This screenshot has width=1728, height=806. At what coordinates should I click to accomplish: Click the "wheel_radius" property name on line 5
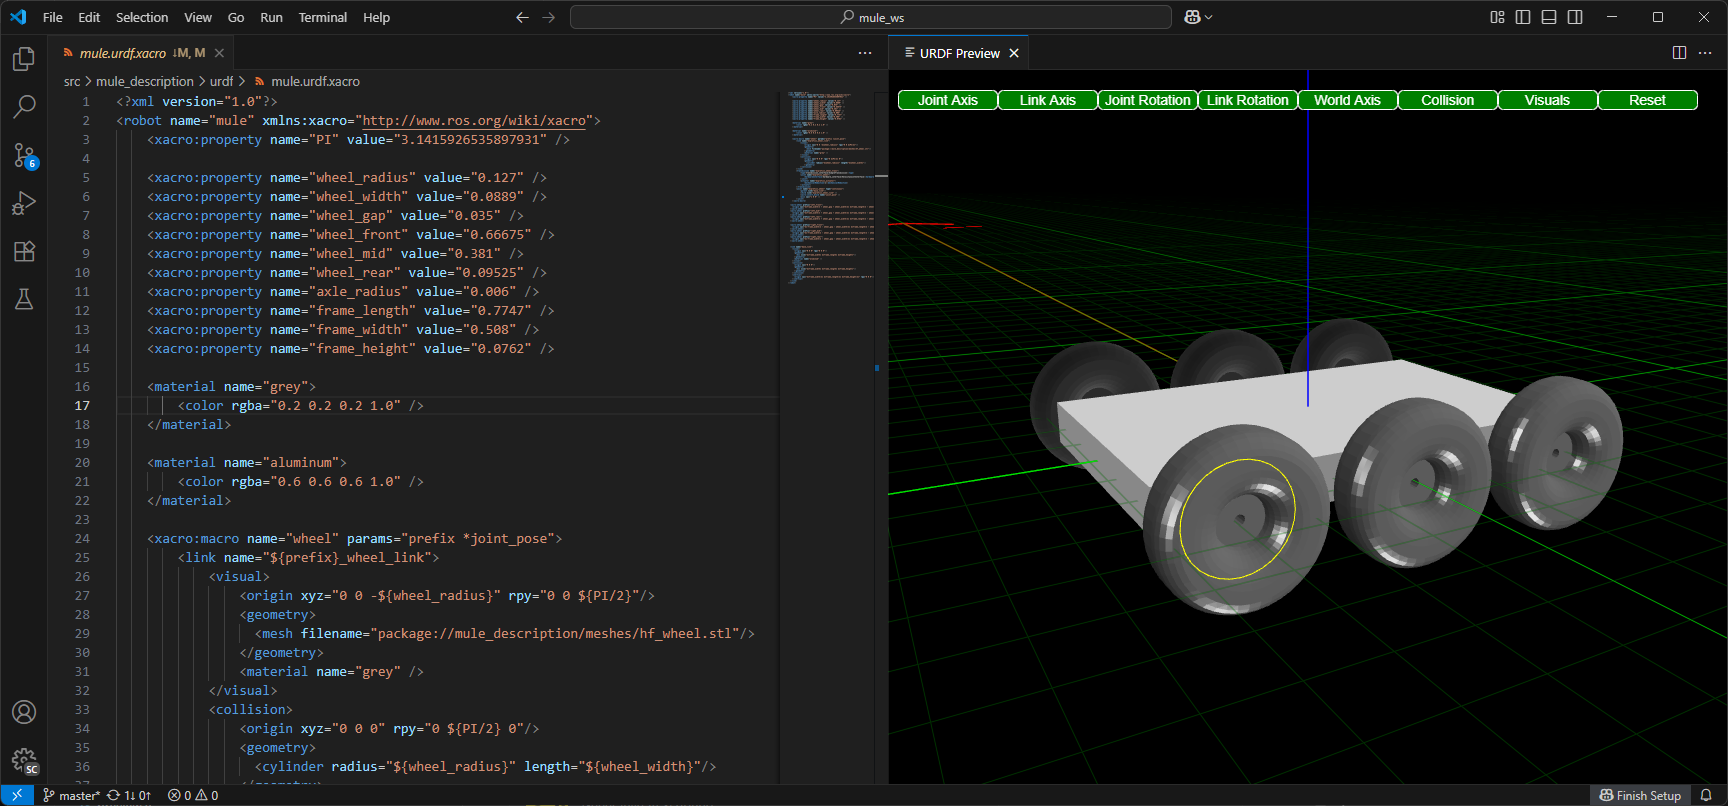pyautogui.click(x=362, y=177)
